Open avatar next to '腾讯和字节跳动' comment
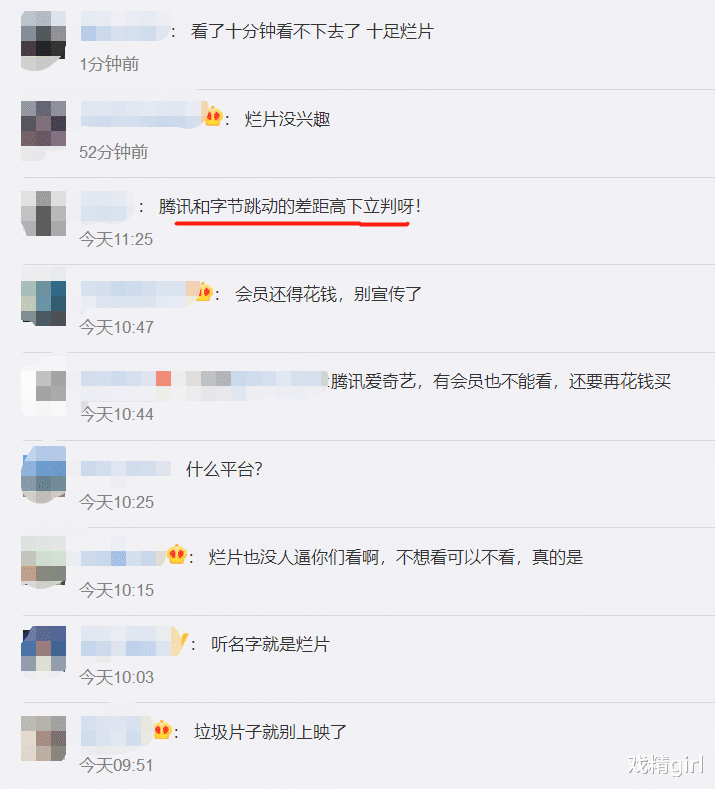 [43, 213]
